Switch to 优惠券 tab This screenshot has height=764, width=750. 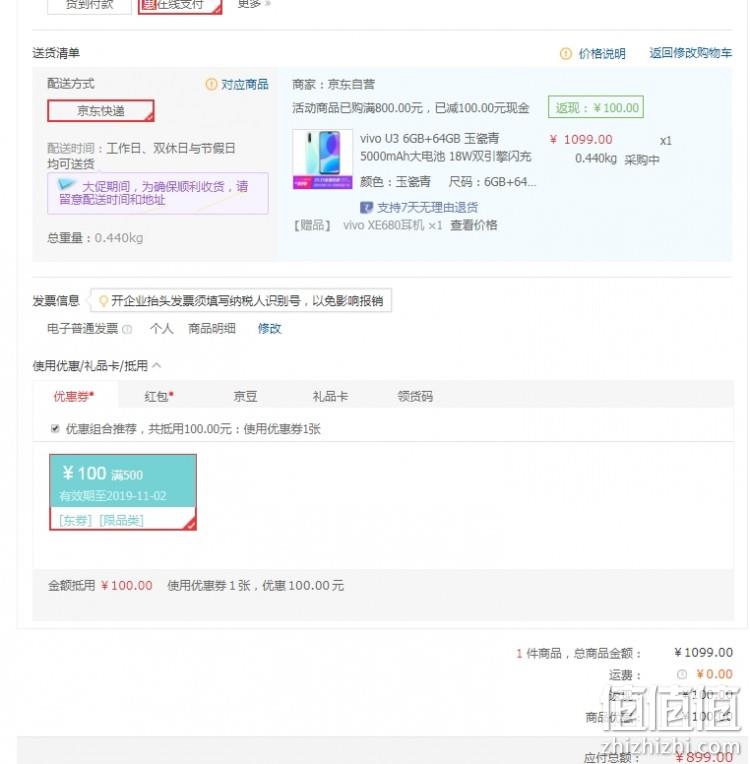coord(74,396)
